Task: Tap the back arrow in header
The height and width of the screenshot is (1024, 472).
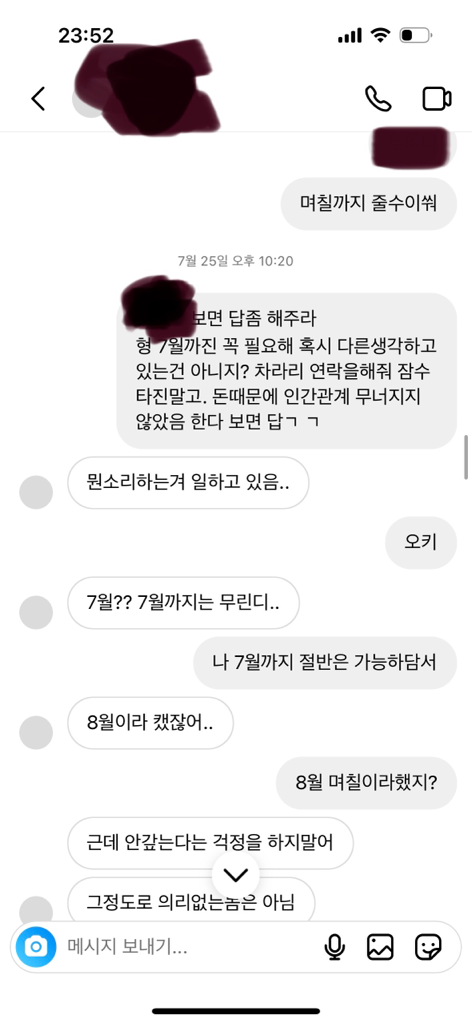Action: 39,99
